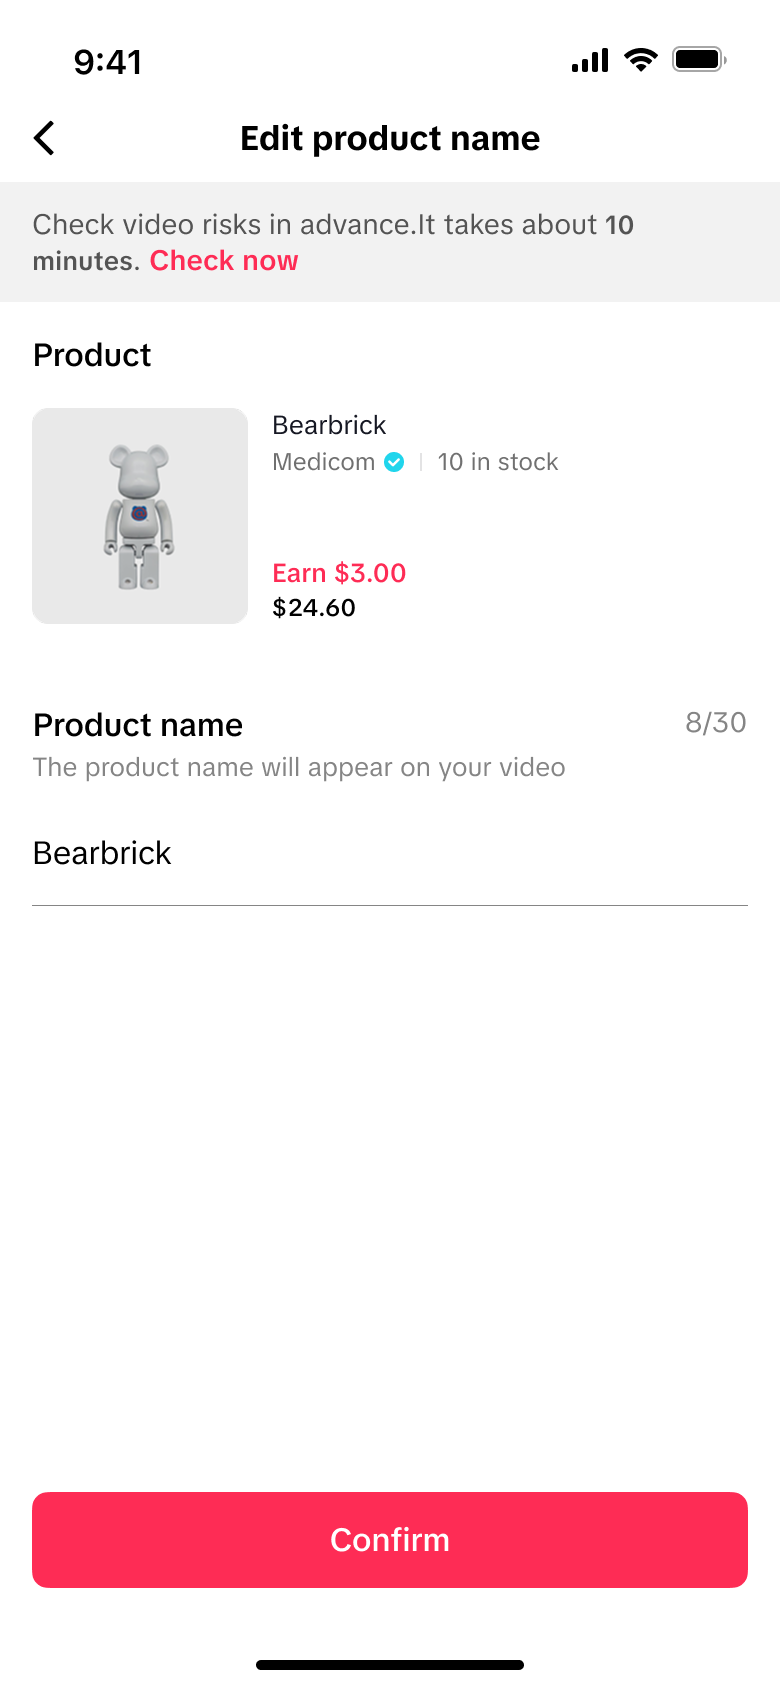Tap the Bearbrick product thumbnail image

(x=140, y=516)
